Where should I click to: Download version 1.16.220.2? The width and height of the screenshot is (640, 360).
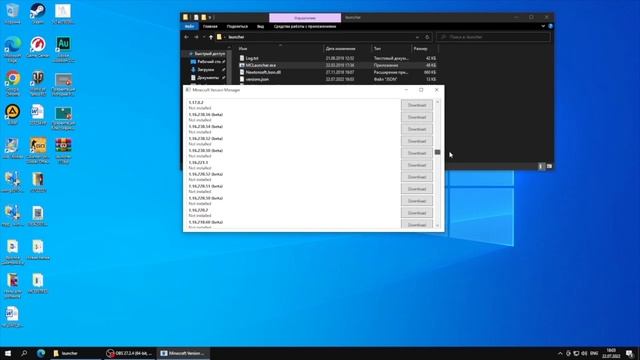coord(417,213)
